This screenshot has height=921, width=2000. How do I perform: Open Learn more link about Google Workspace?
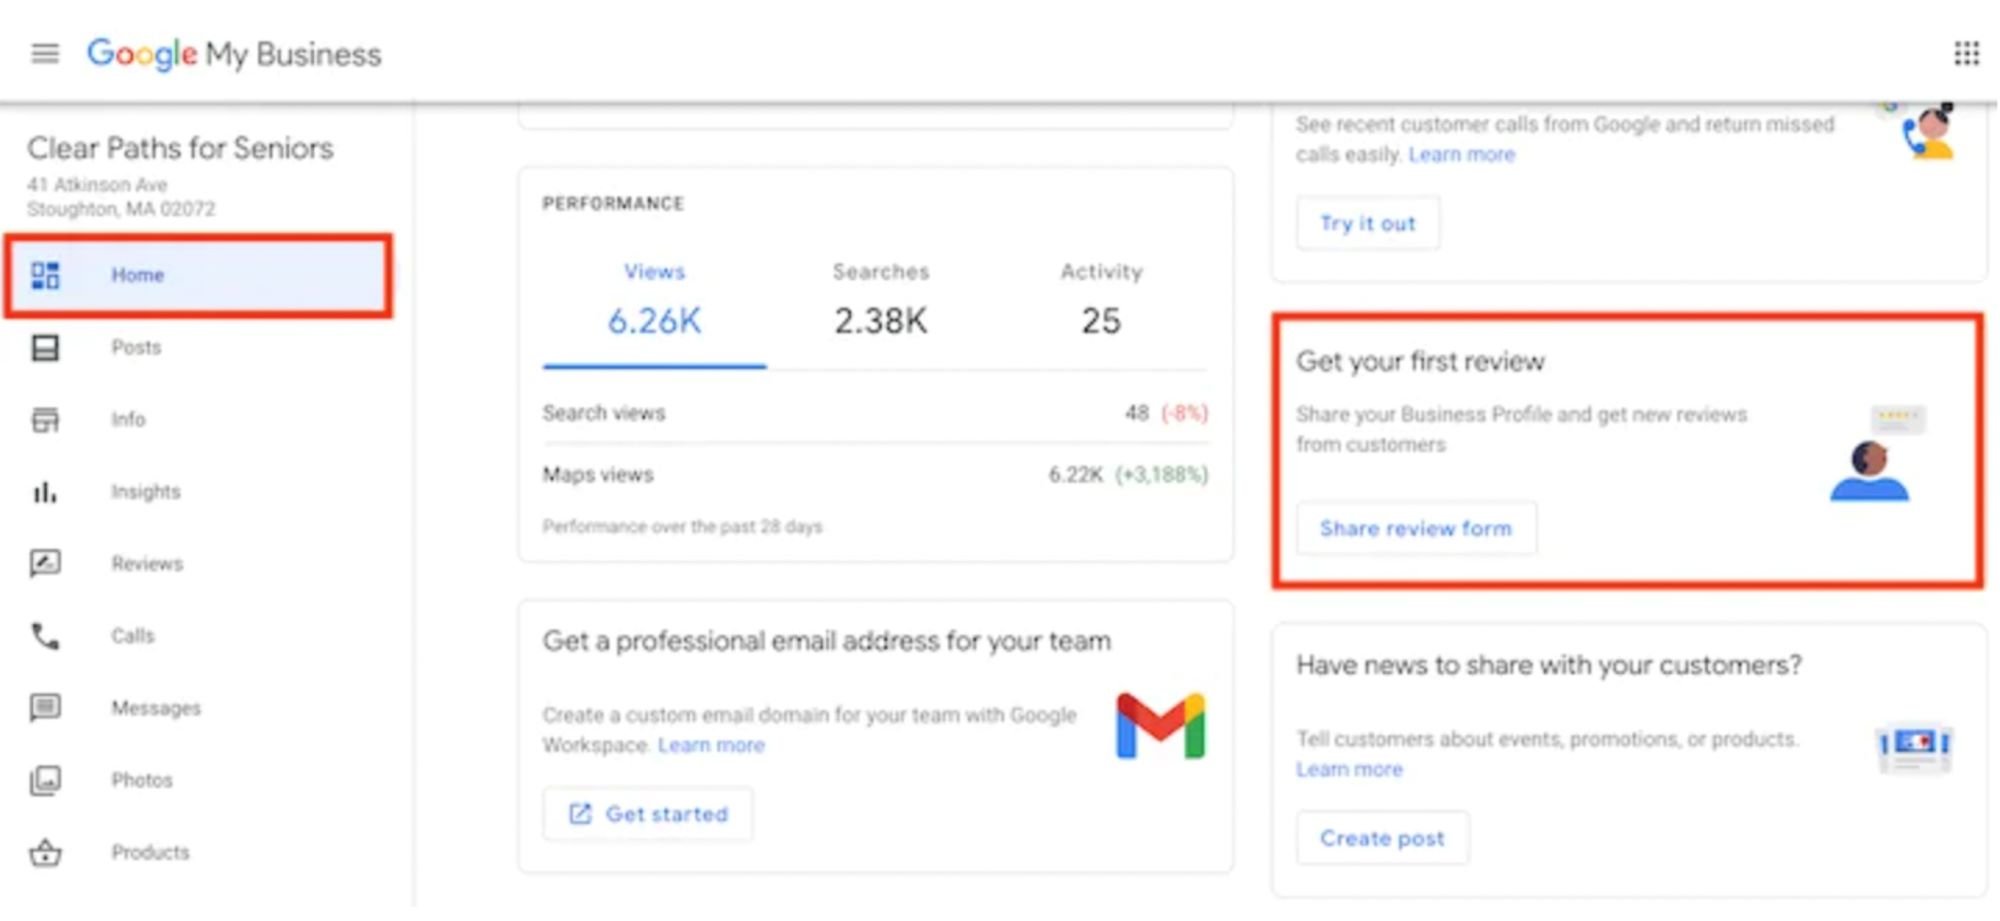coord(711,746)
